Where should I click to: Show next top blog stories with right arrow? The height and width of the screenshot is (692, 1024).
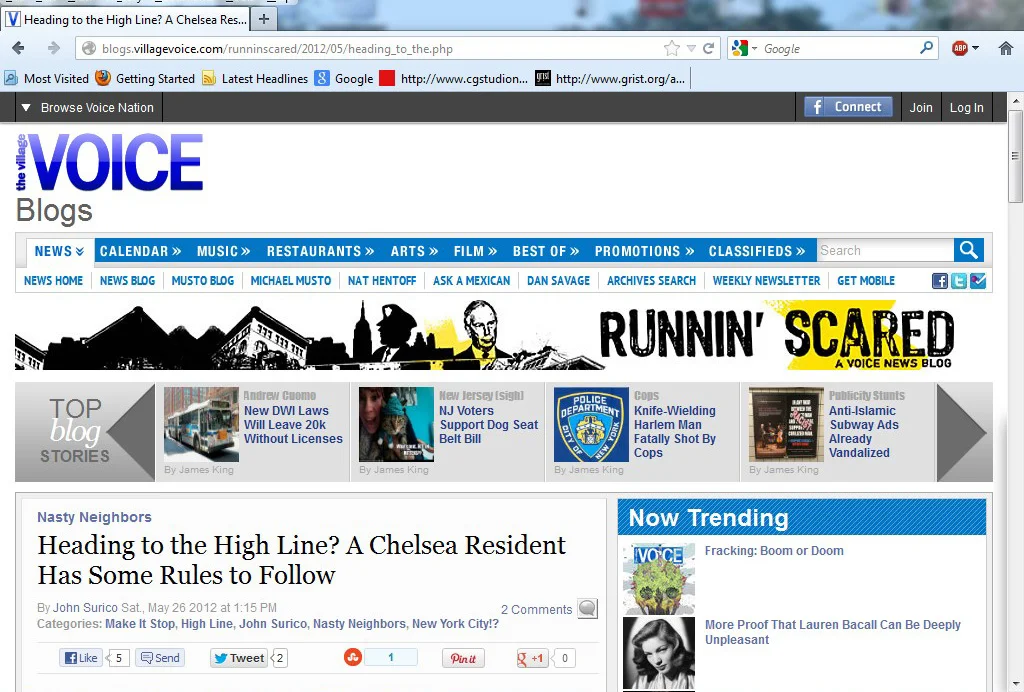pyautogui.click(x=962, y=432)
